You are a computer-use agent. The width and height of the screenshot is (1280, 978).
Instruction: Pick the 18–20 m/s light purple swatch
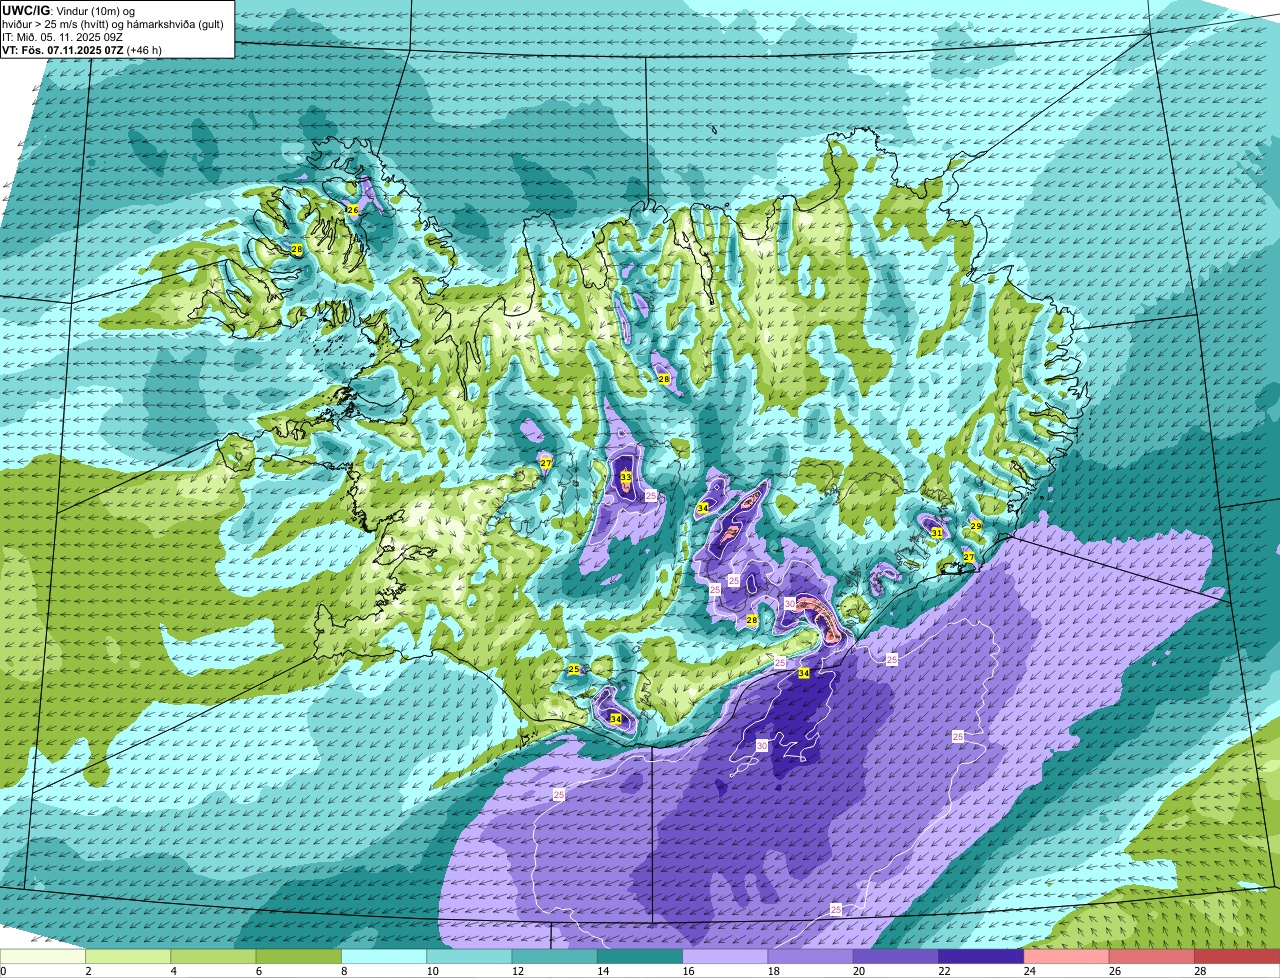[x=811, y=957]
